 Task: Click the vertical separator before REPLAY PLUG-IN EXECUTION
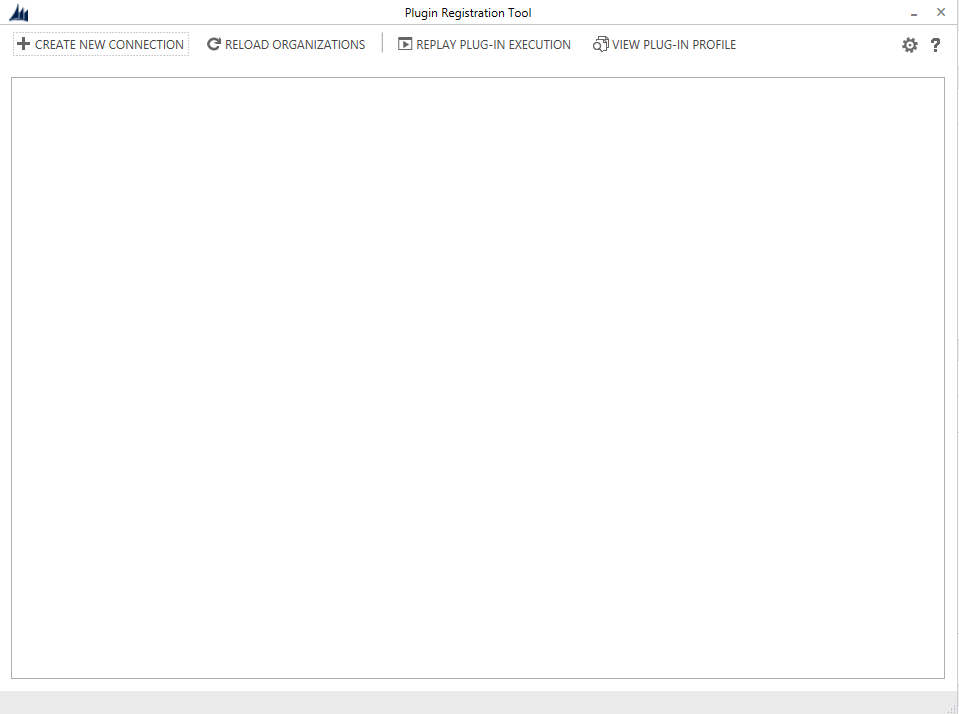382,44
